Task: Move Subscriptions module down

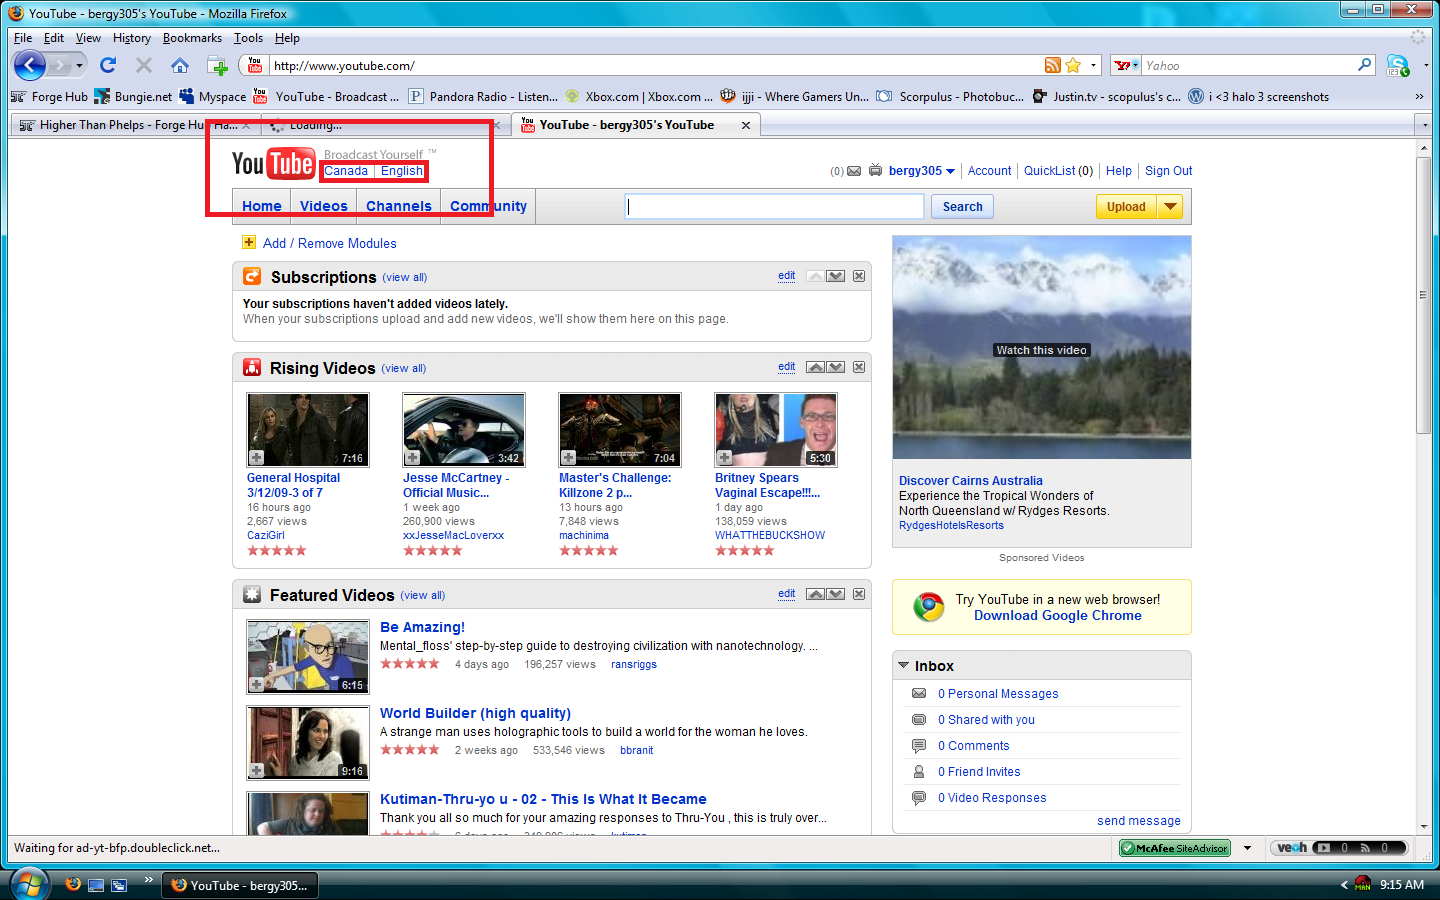Action: pos(836,276)
